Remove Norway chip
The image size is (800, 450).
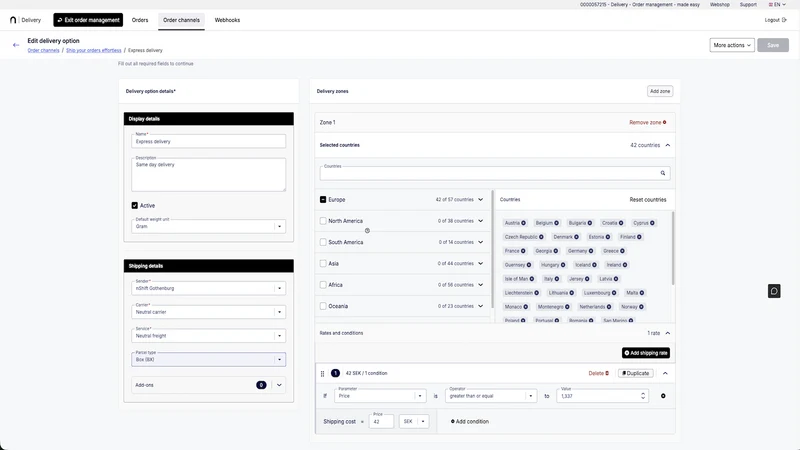[x=641, y=307]
